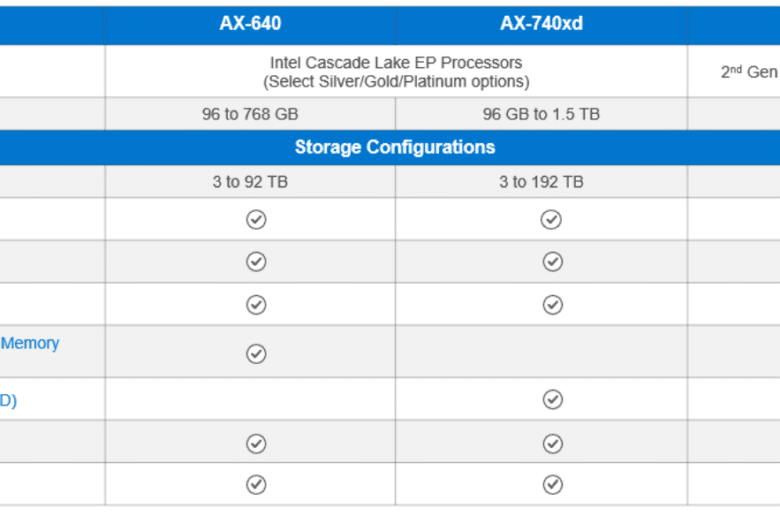This screenshot has height=516, width=780.
Task: Open the blue Memory link
Action: (30, 343)
